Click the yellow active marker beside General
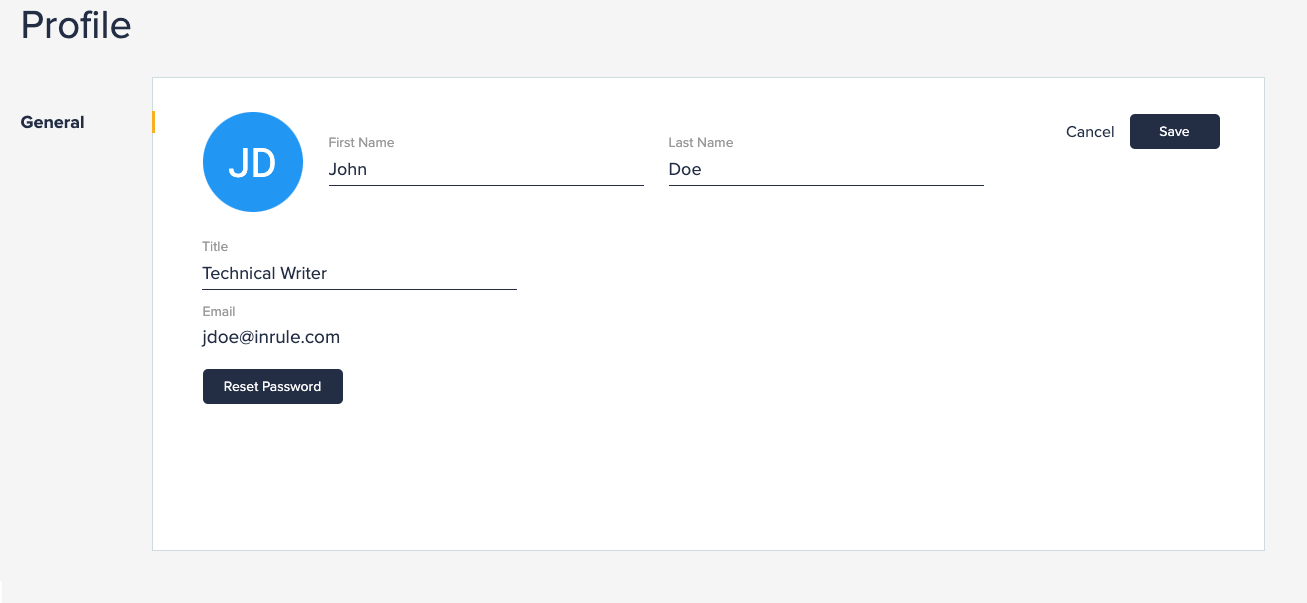1307x603 pixels. coord(153,122)
